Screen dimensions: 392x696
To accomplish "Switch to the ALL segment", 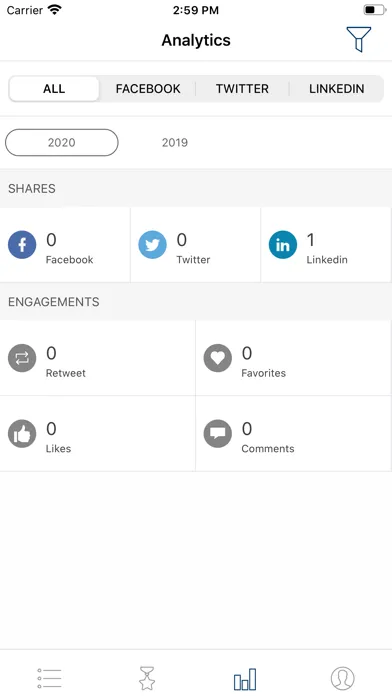I will coord(54,89).
